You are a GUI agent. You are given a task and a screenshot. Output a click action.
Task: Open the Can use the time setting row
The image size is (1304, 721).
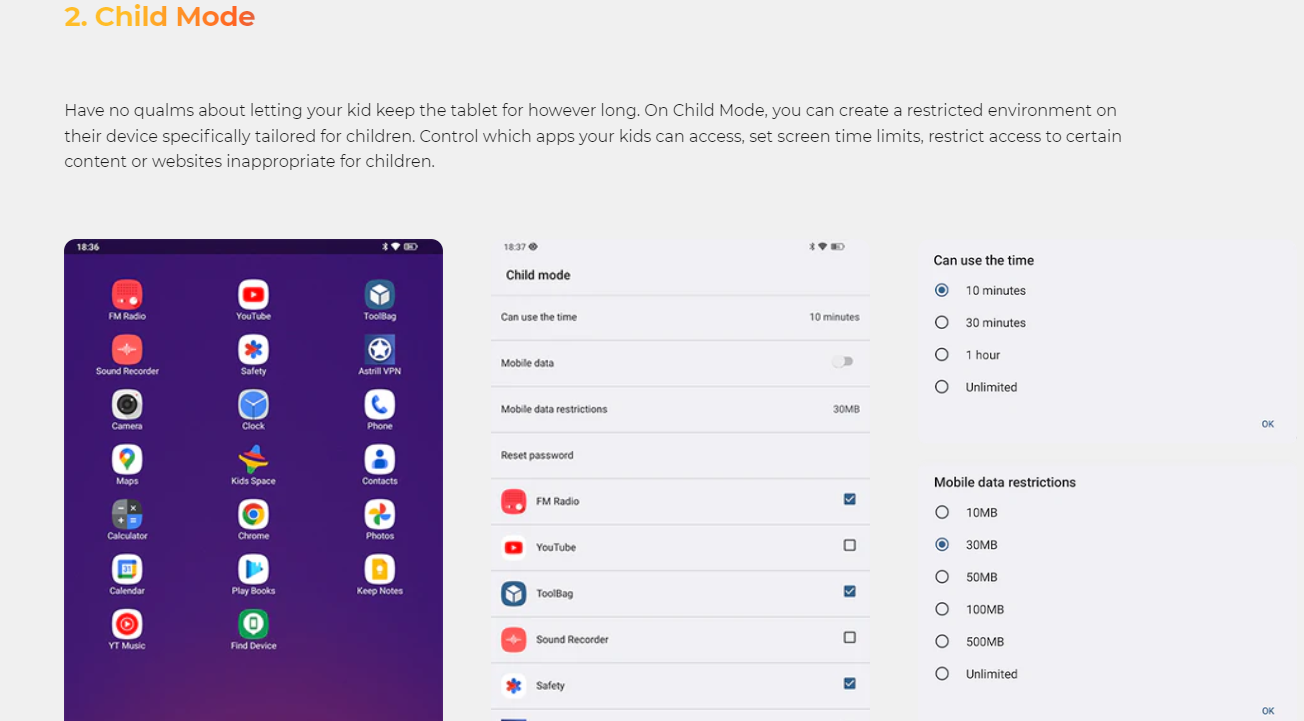(x=680, y=317)
